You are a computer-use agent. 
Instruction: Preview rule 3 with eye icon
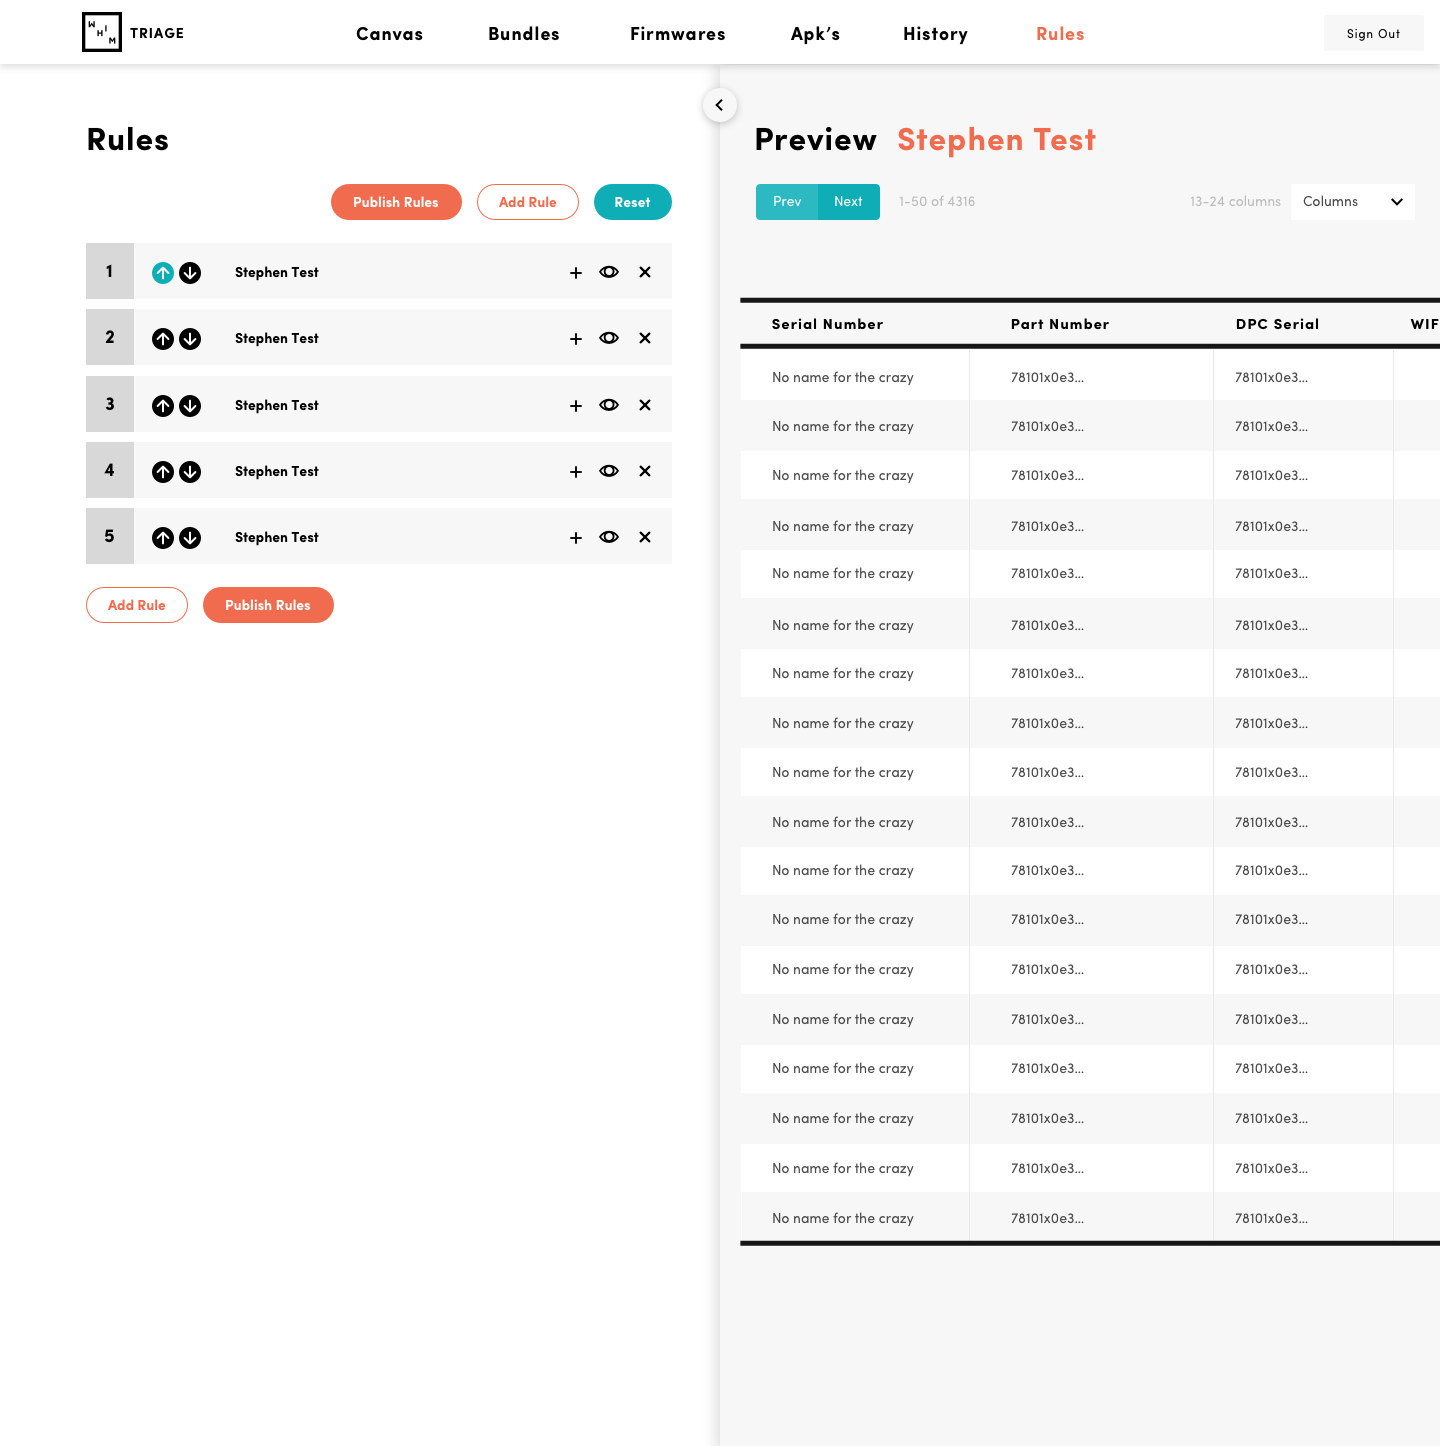609,405
